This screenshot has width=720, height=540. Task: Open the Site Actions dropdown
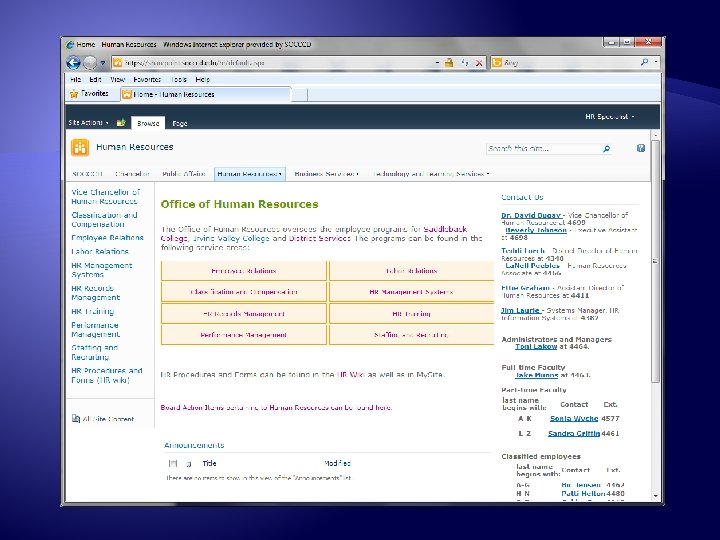[x=88, y=123]
